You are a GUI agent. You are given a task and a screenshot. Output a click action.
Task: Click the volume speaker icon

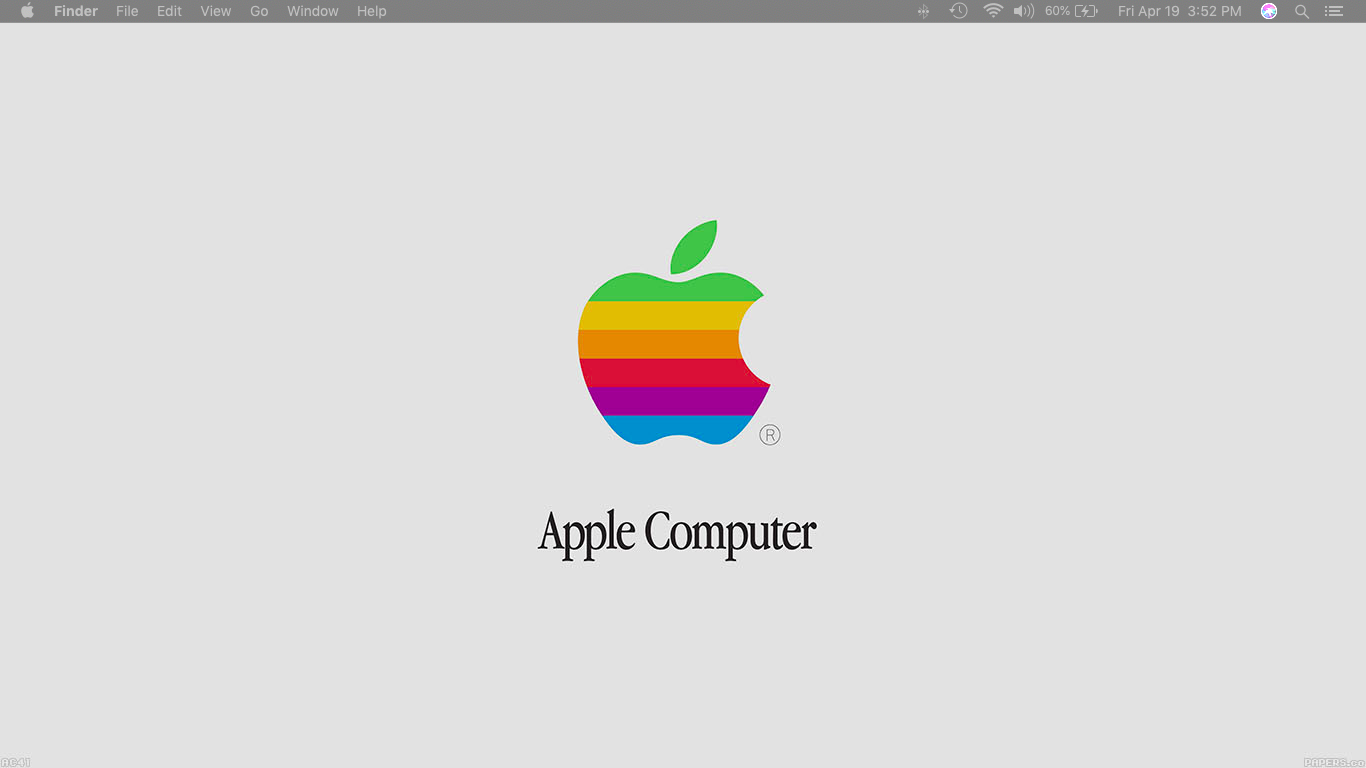(x=1023, y=11)
